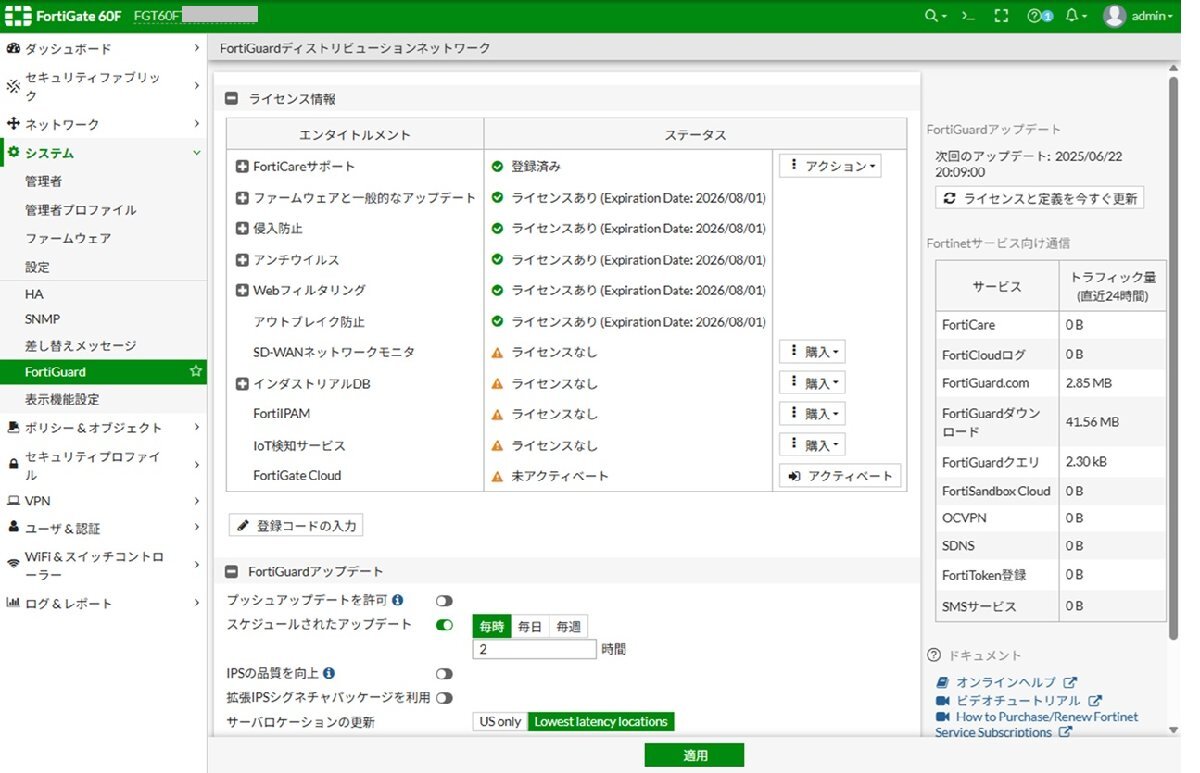Open ポリシー＆オブジェクト sidebar menu
1200x773 pixels.
click(x=104, y=427)
